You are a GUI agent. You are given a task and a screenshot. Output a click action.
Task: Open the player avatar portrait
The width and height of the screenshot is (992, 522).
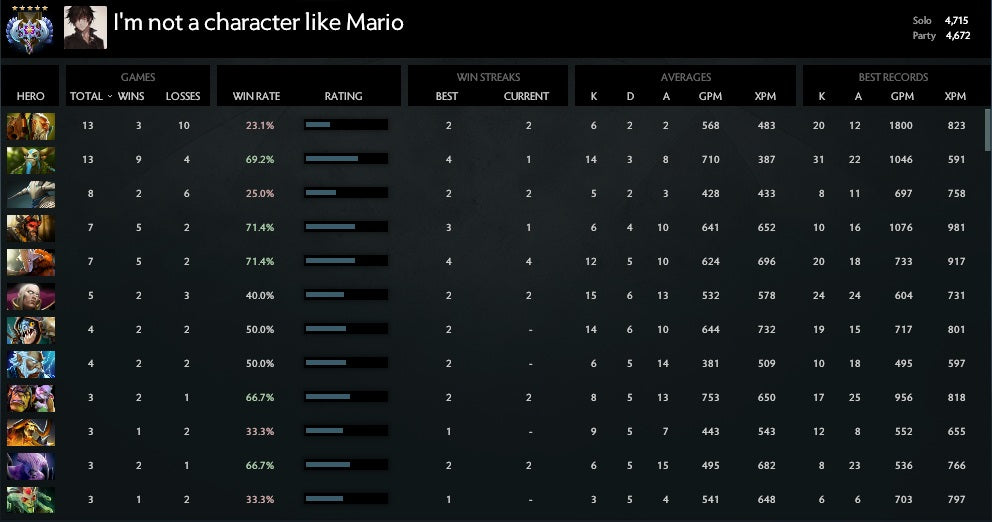coord(85,28)
